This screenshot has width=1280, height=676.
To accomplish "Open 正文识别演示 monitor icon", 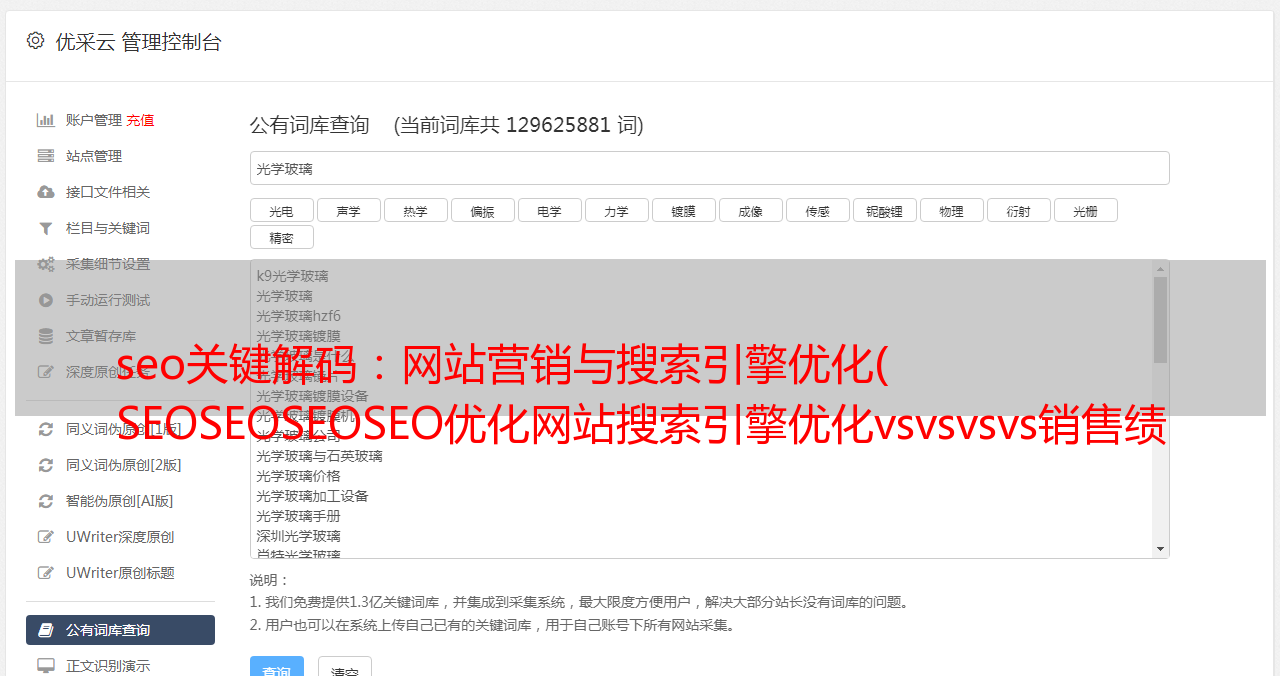I will [46, 666].
